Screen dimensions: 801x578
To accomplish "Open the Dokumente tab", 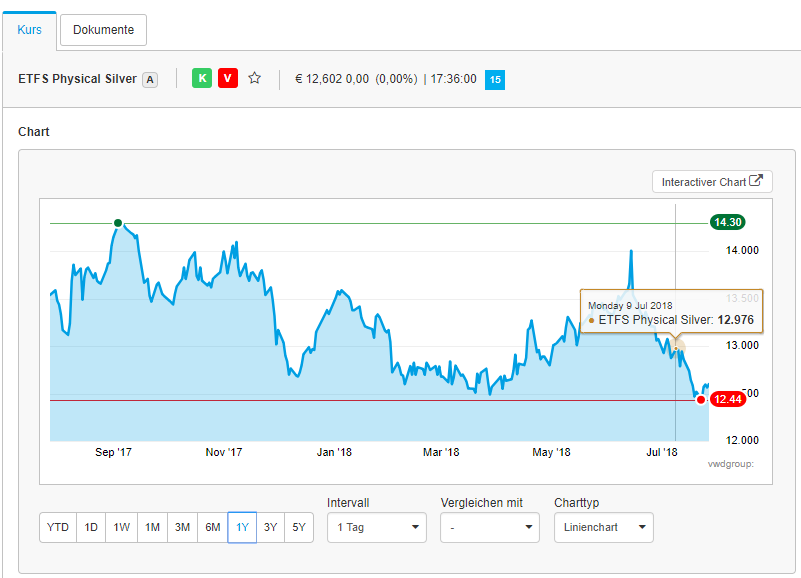I will (103, 30).
